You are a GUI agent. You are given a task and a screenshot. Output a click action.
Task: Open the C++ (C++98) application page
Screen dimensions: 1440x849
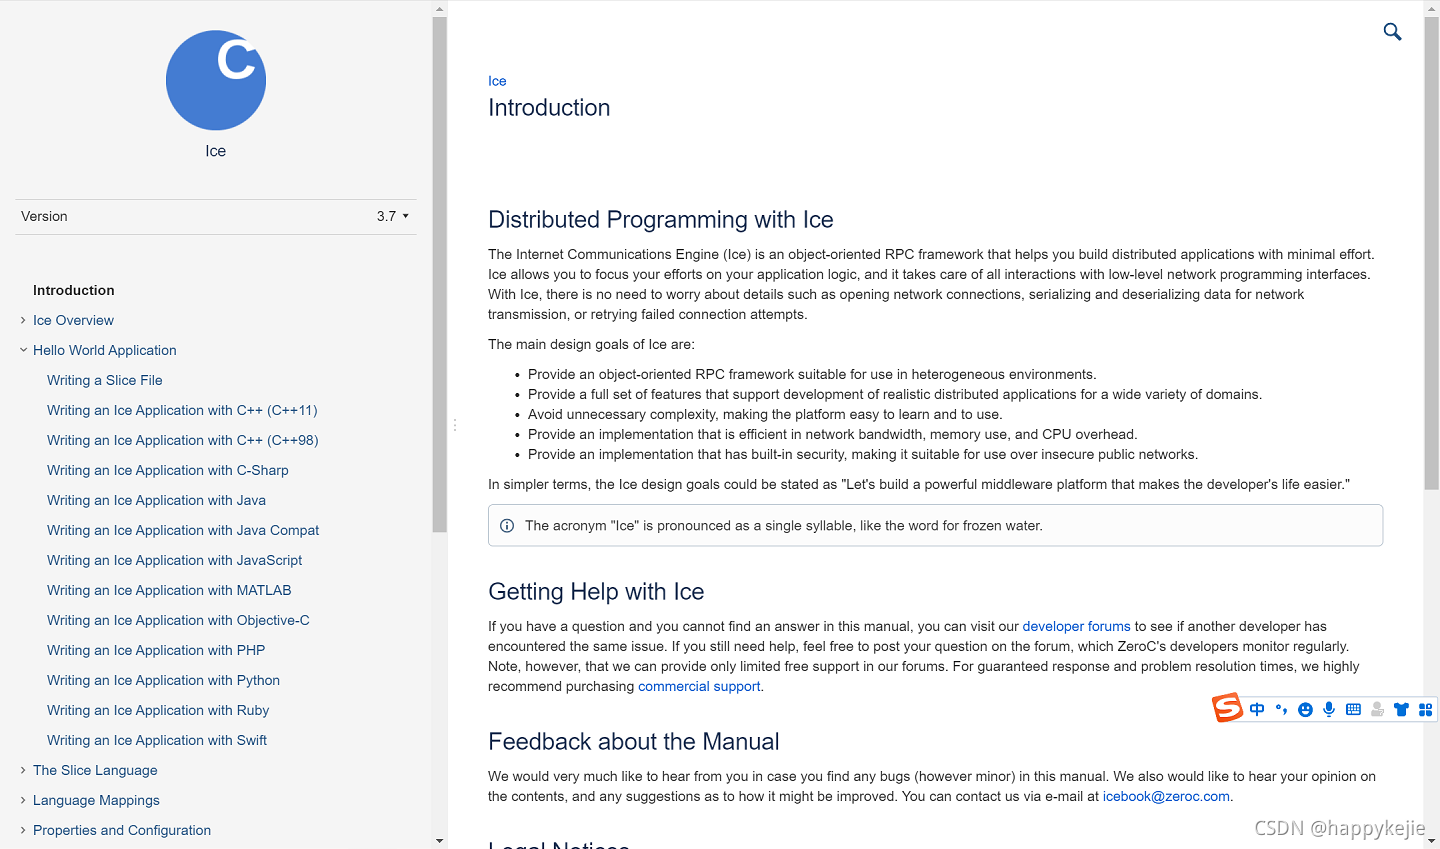tap(183, 440)
